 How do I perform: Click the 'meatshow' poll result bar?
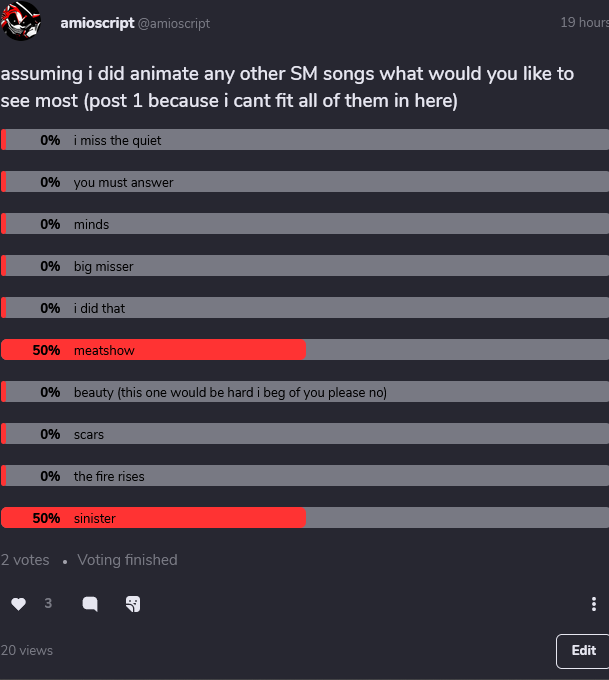pos(305,351)
